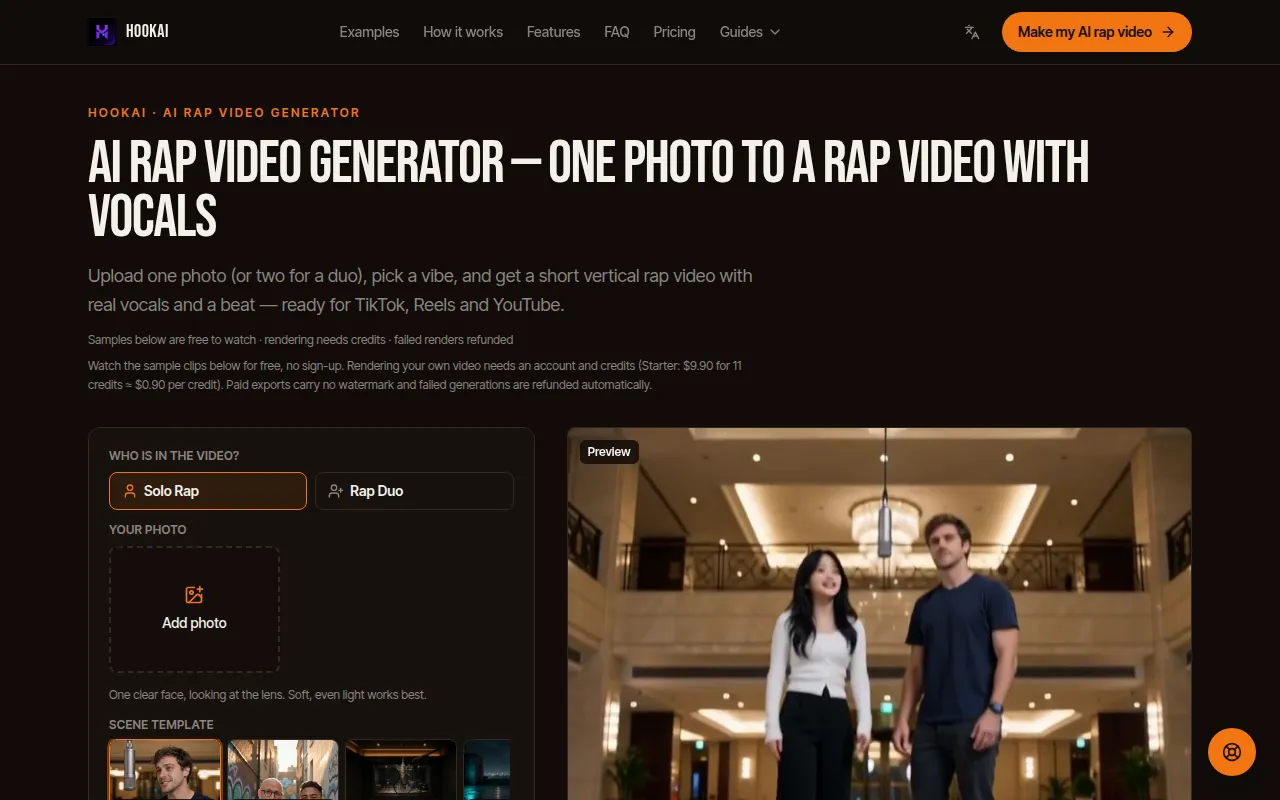Click the Make my AI rap video button
Screen dimensions: 1280x800
(x=1096, y=32)
